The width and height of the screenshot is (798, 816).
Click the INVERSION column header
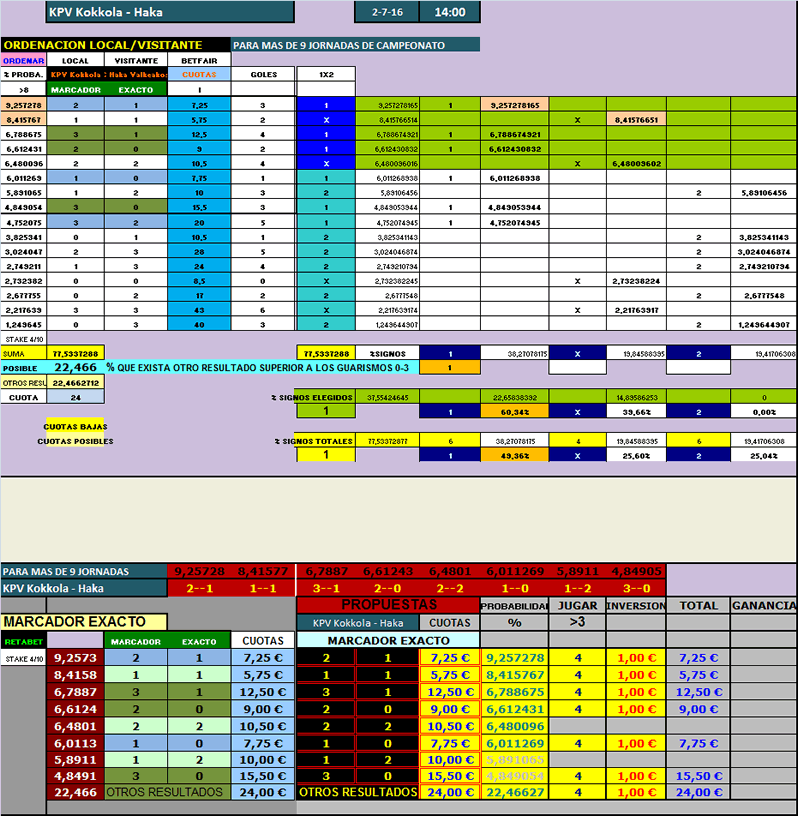point(636,606)
